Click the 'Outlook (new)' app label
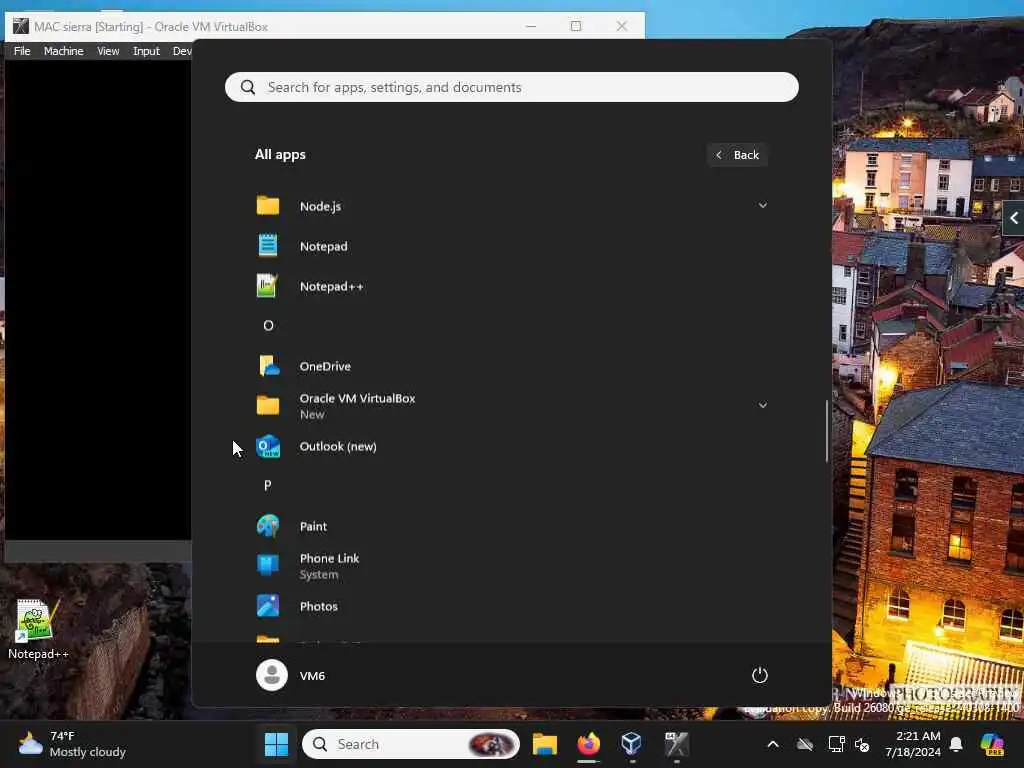The width and height of the screenshot is (1024, 768). (x=338, y=447)
